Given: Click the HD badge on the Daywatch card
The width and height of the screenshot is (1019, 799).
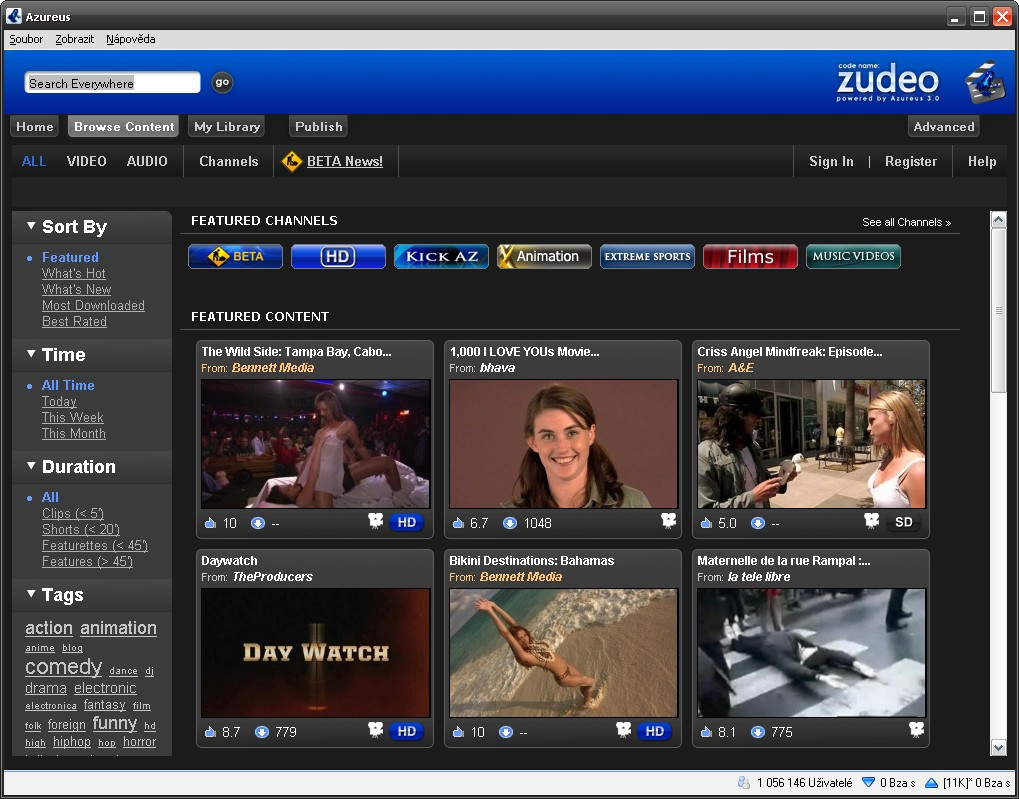Looking at the screenshot, I should click(x=406, y=731).
